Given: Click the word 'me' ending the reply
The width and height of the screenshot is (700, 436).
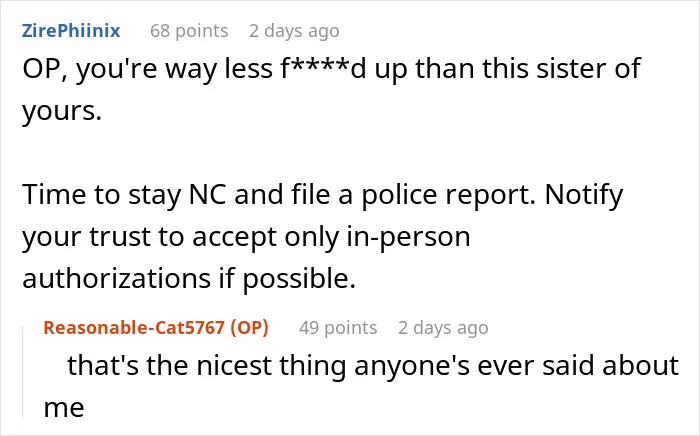Looking at the screenshot, I should pyautogui.click(x=64, y=408).
